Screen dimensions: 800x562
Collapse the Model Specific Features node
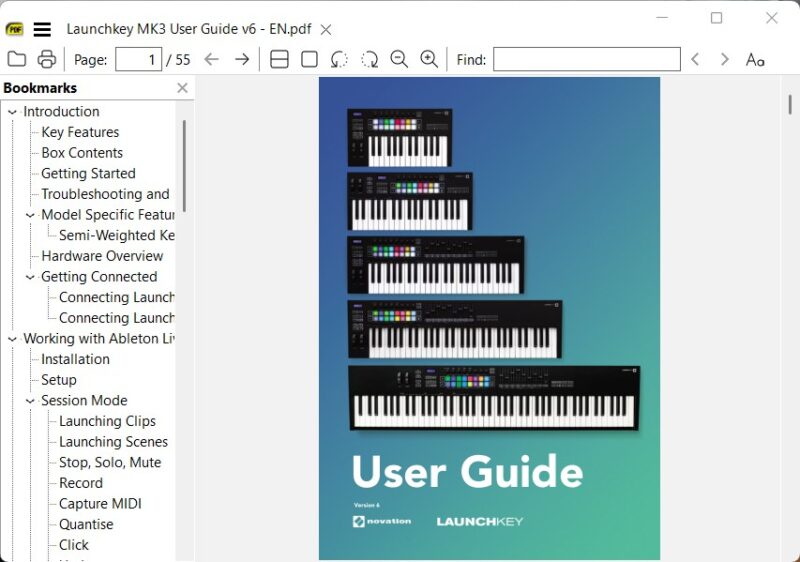(x=31, y=215)
